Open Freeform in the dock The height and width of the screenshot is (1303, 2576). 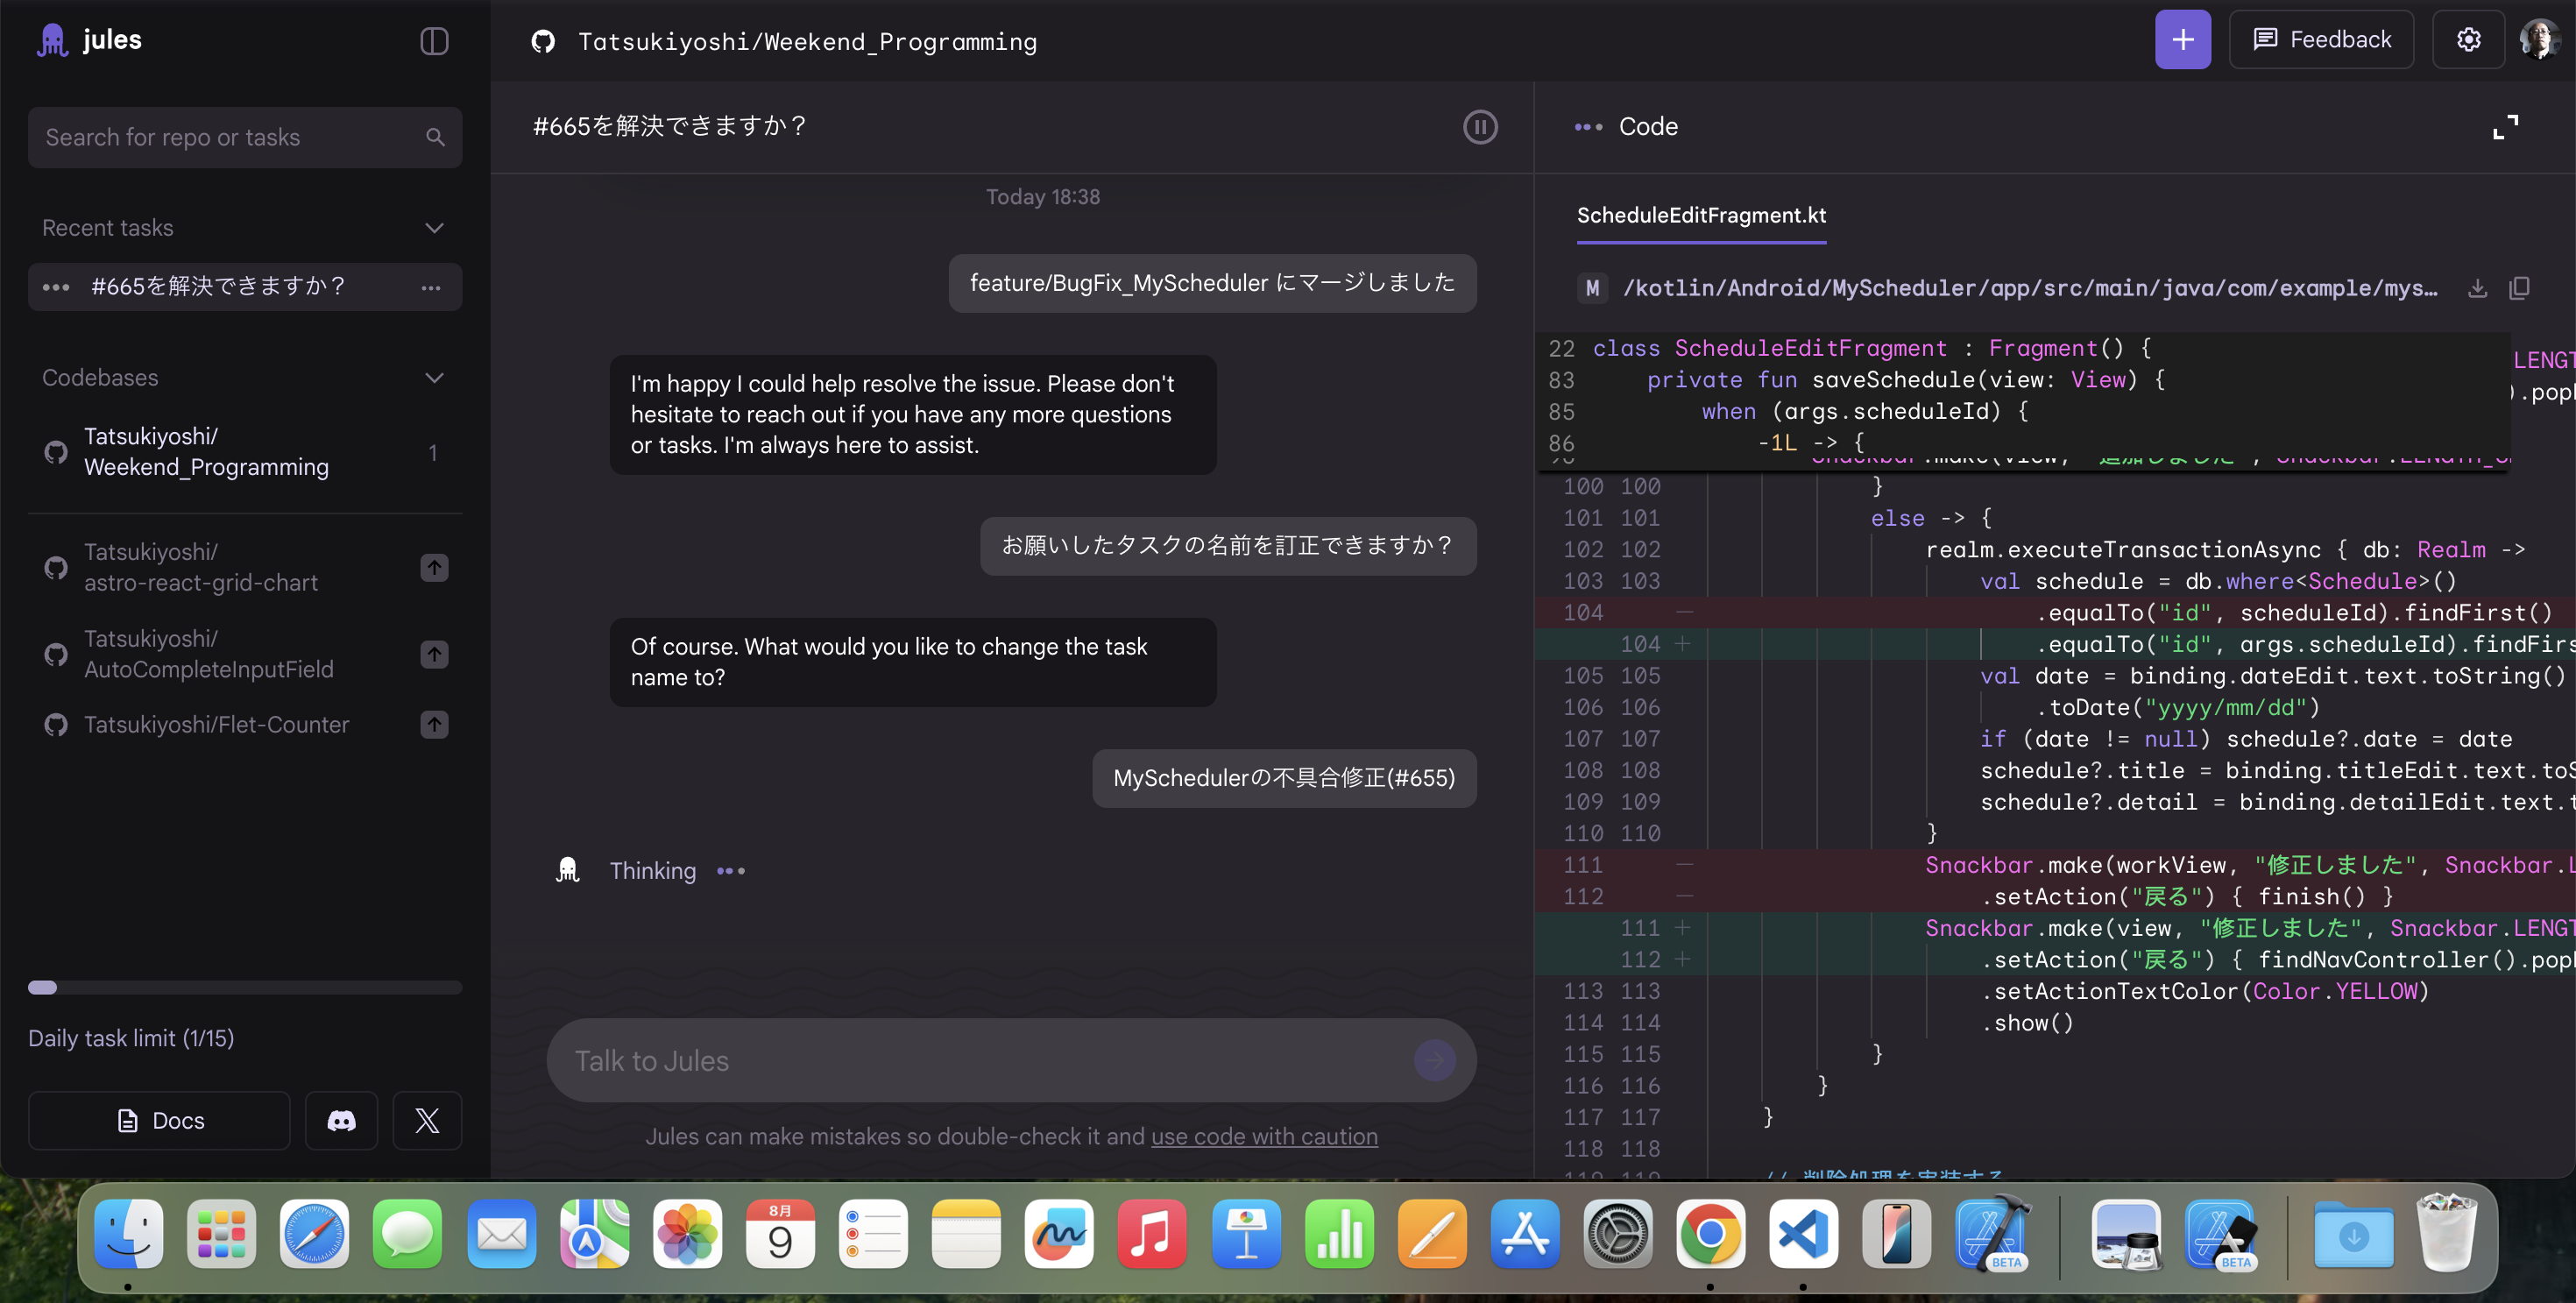click(1059, 1235)
